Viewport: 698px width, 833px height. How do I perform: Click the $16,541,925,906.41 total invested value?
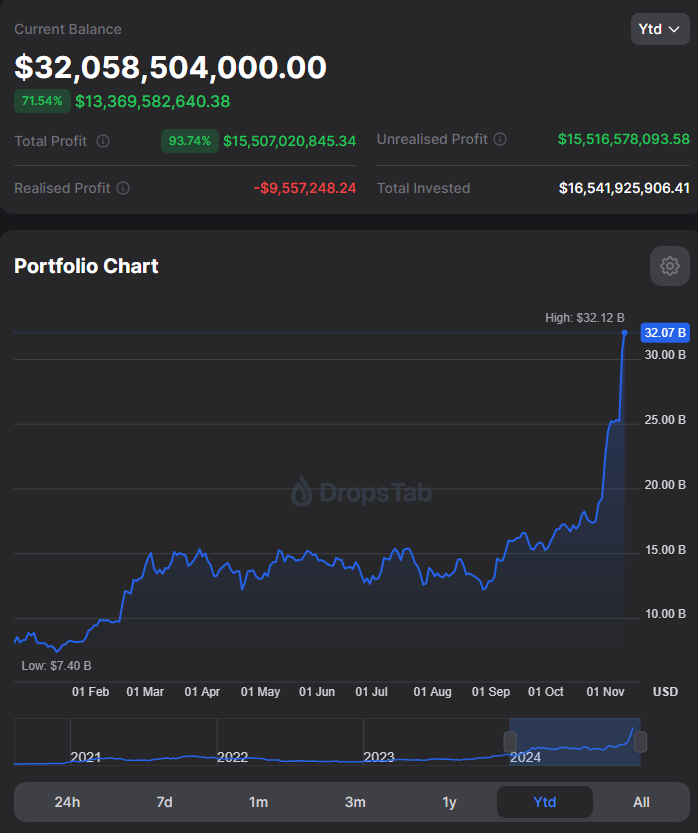[624, 188]
